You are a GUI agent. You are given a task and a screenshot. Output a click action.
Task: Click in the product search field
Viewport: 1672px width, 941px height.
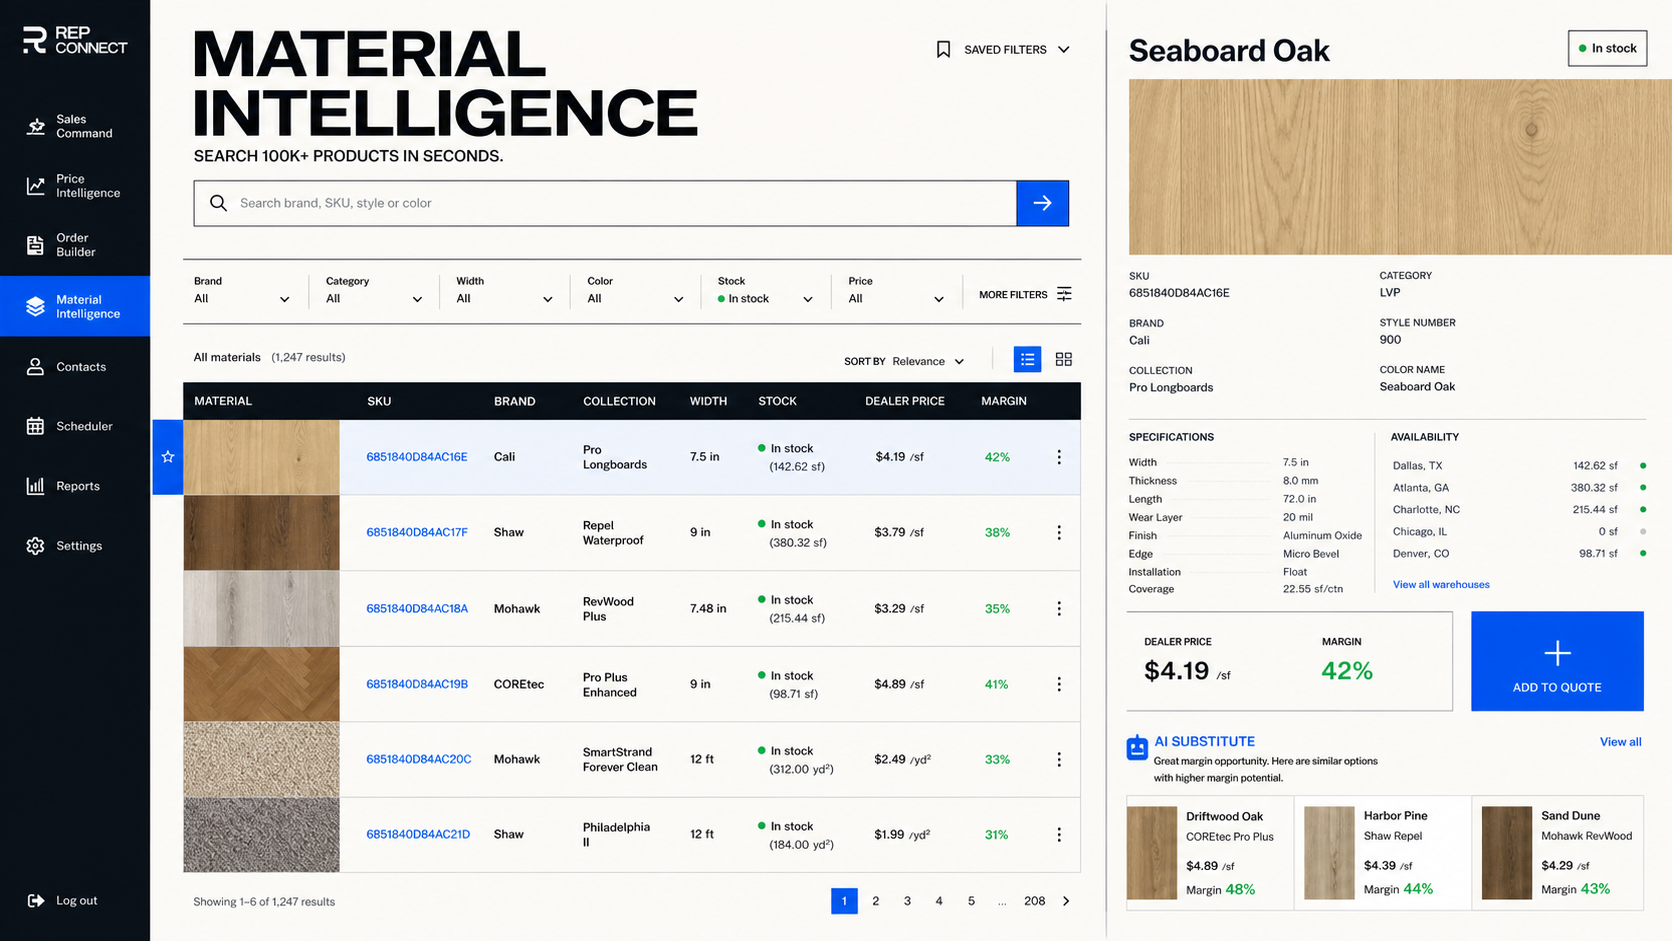point(605,203)
